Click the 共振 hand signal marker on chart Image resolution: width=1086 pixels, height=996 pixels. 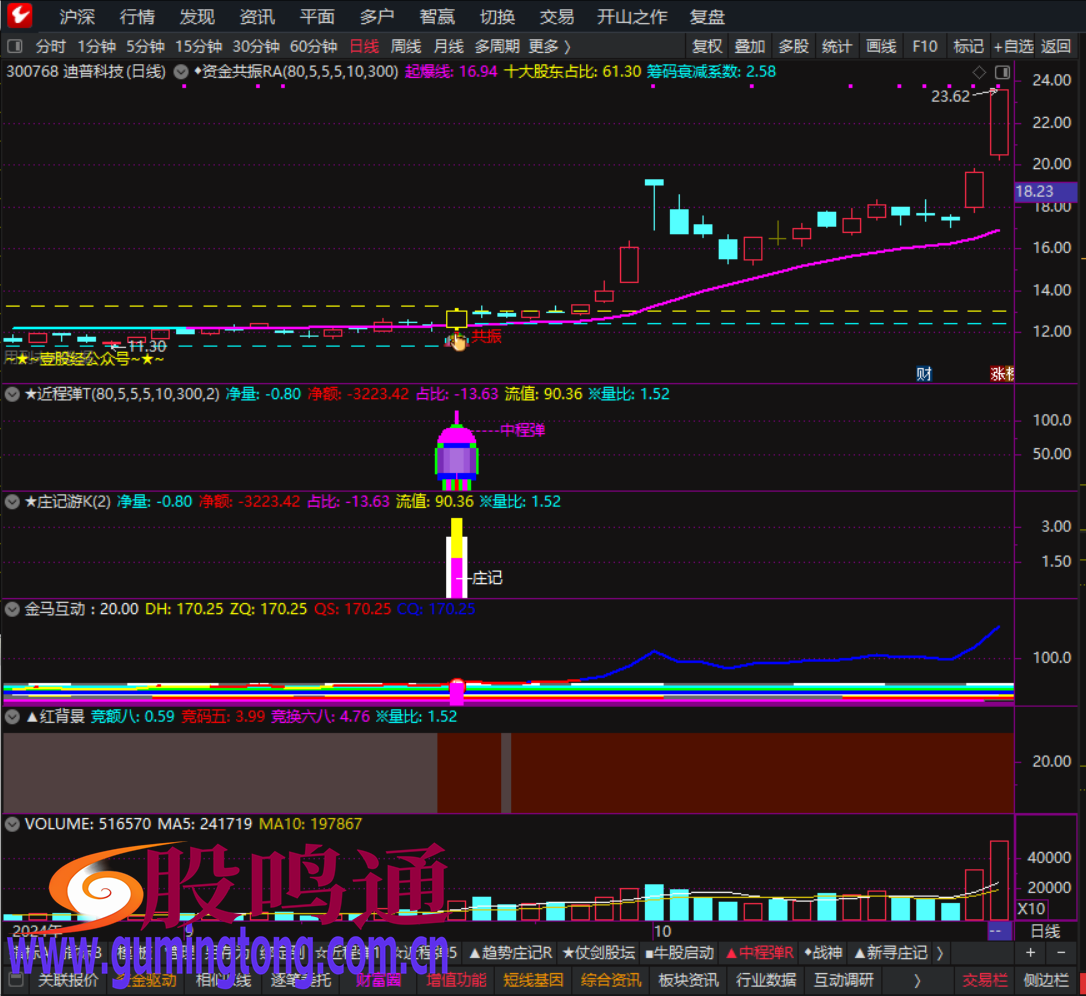coord(457,340)
